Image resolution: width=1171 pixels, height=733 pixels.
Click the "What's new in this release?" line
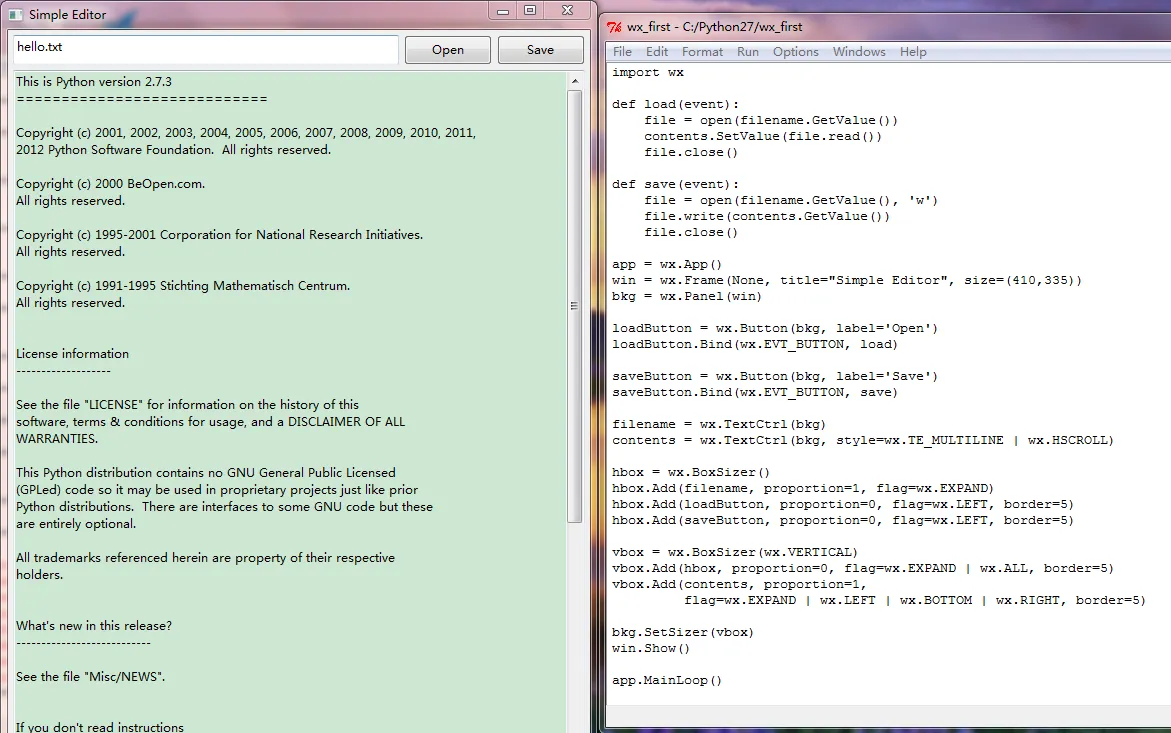(93, 626)
